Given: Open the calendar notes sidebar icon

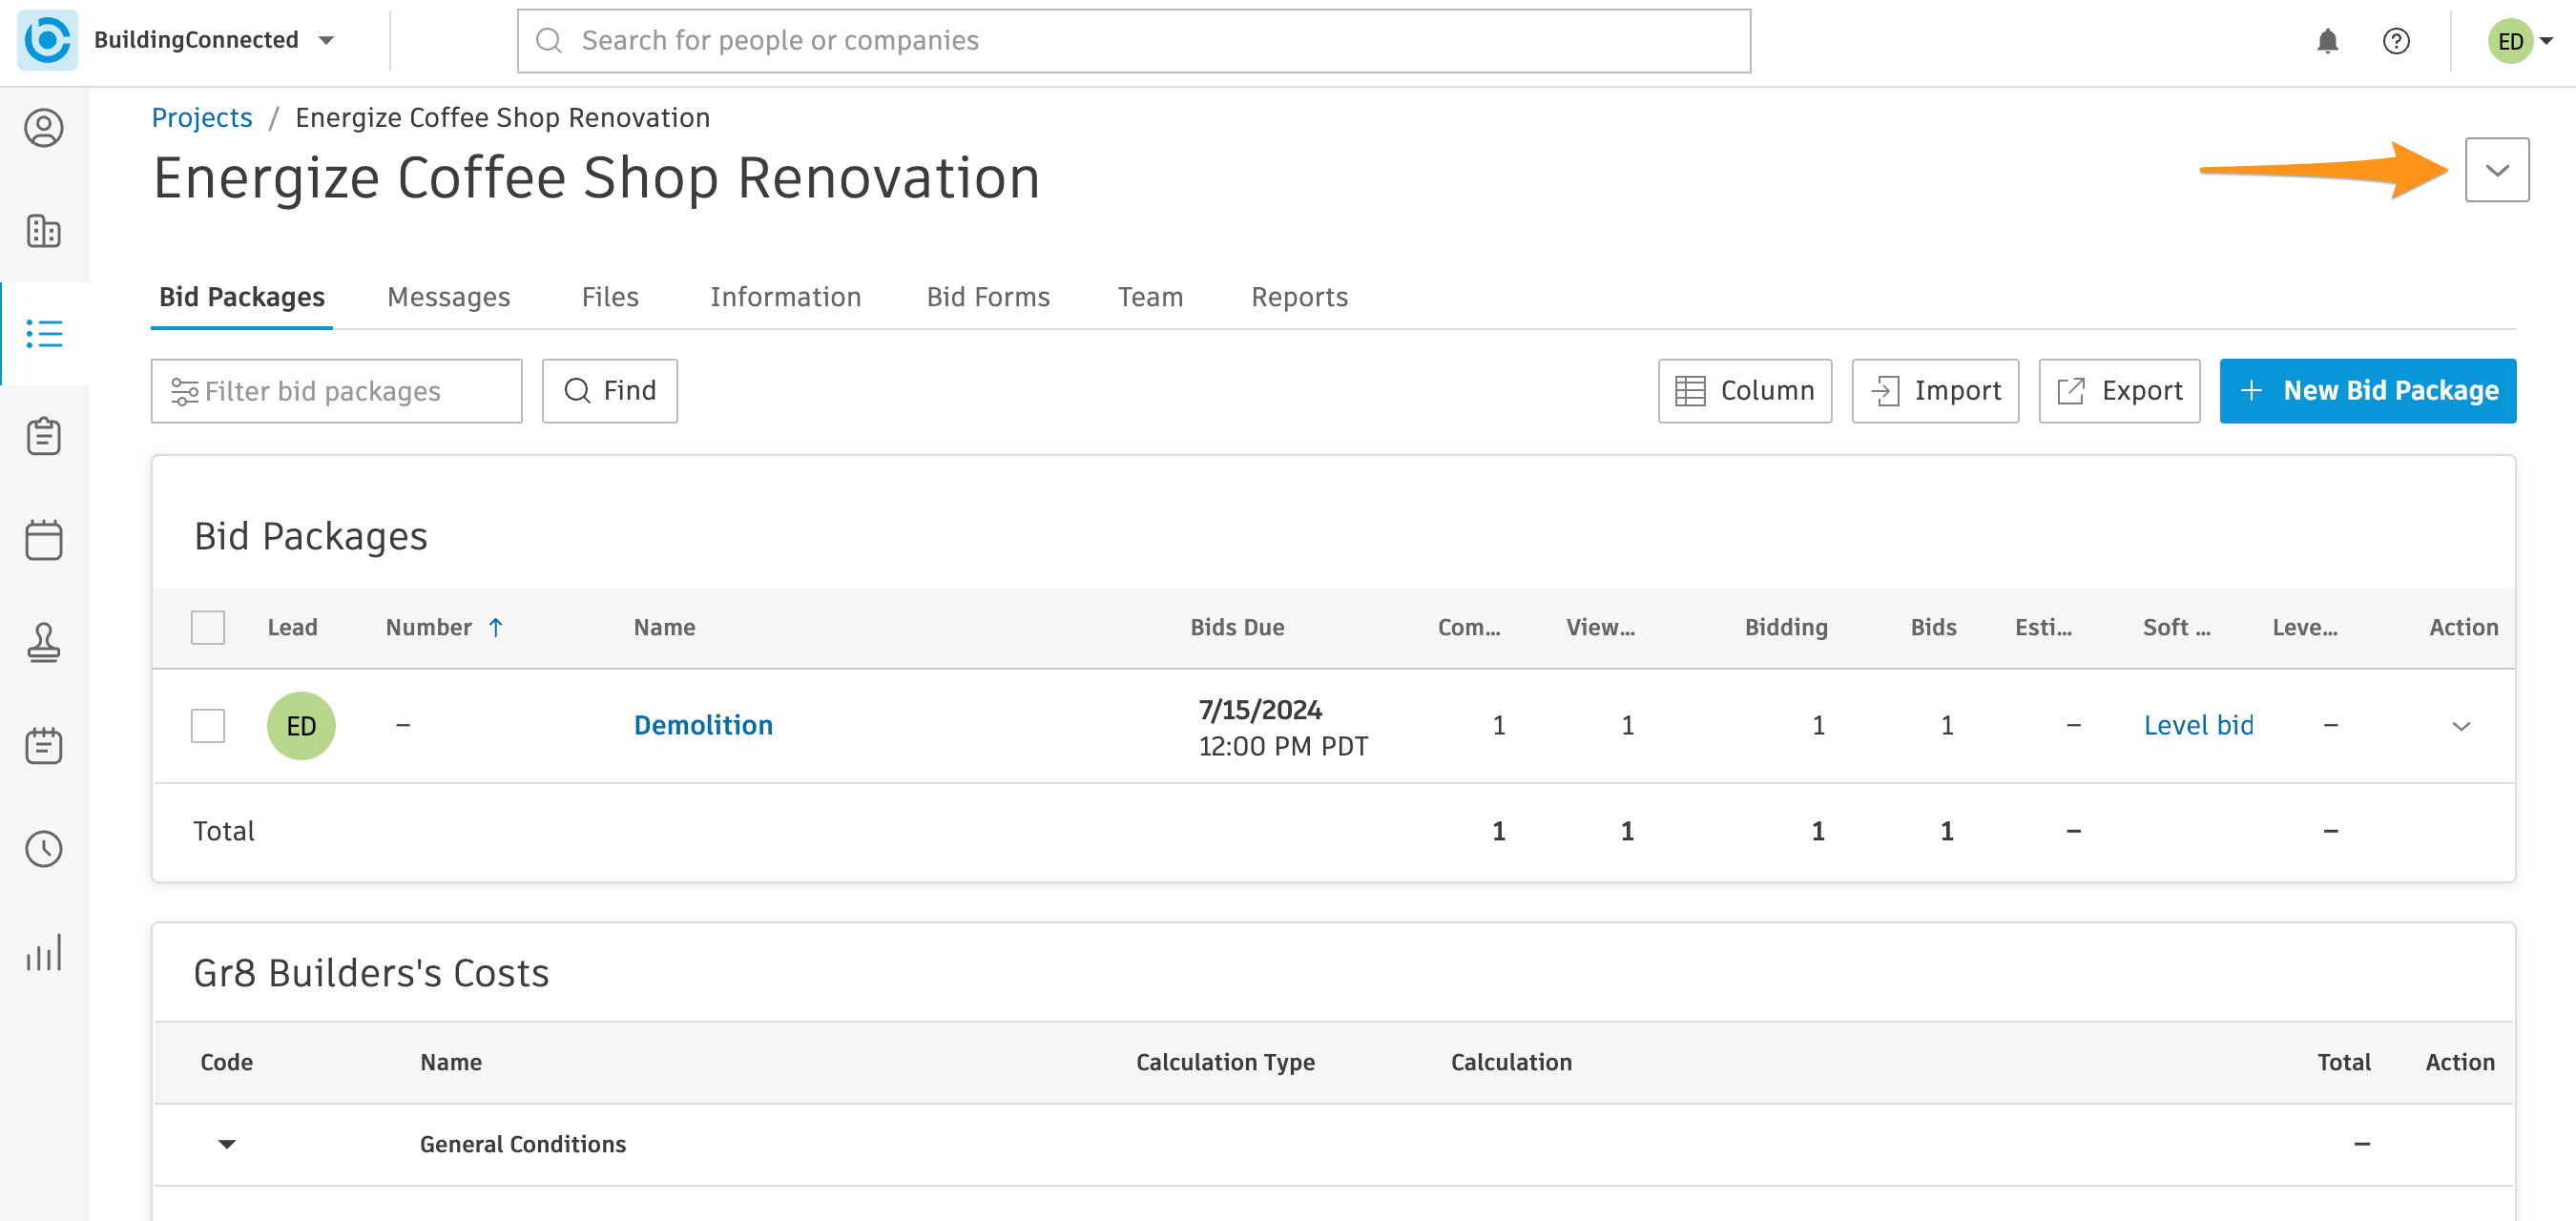Looking at the screenshot, I should click(x=44, y=746).
